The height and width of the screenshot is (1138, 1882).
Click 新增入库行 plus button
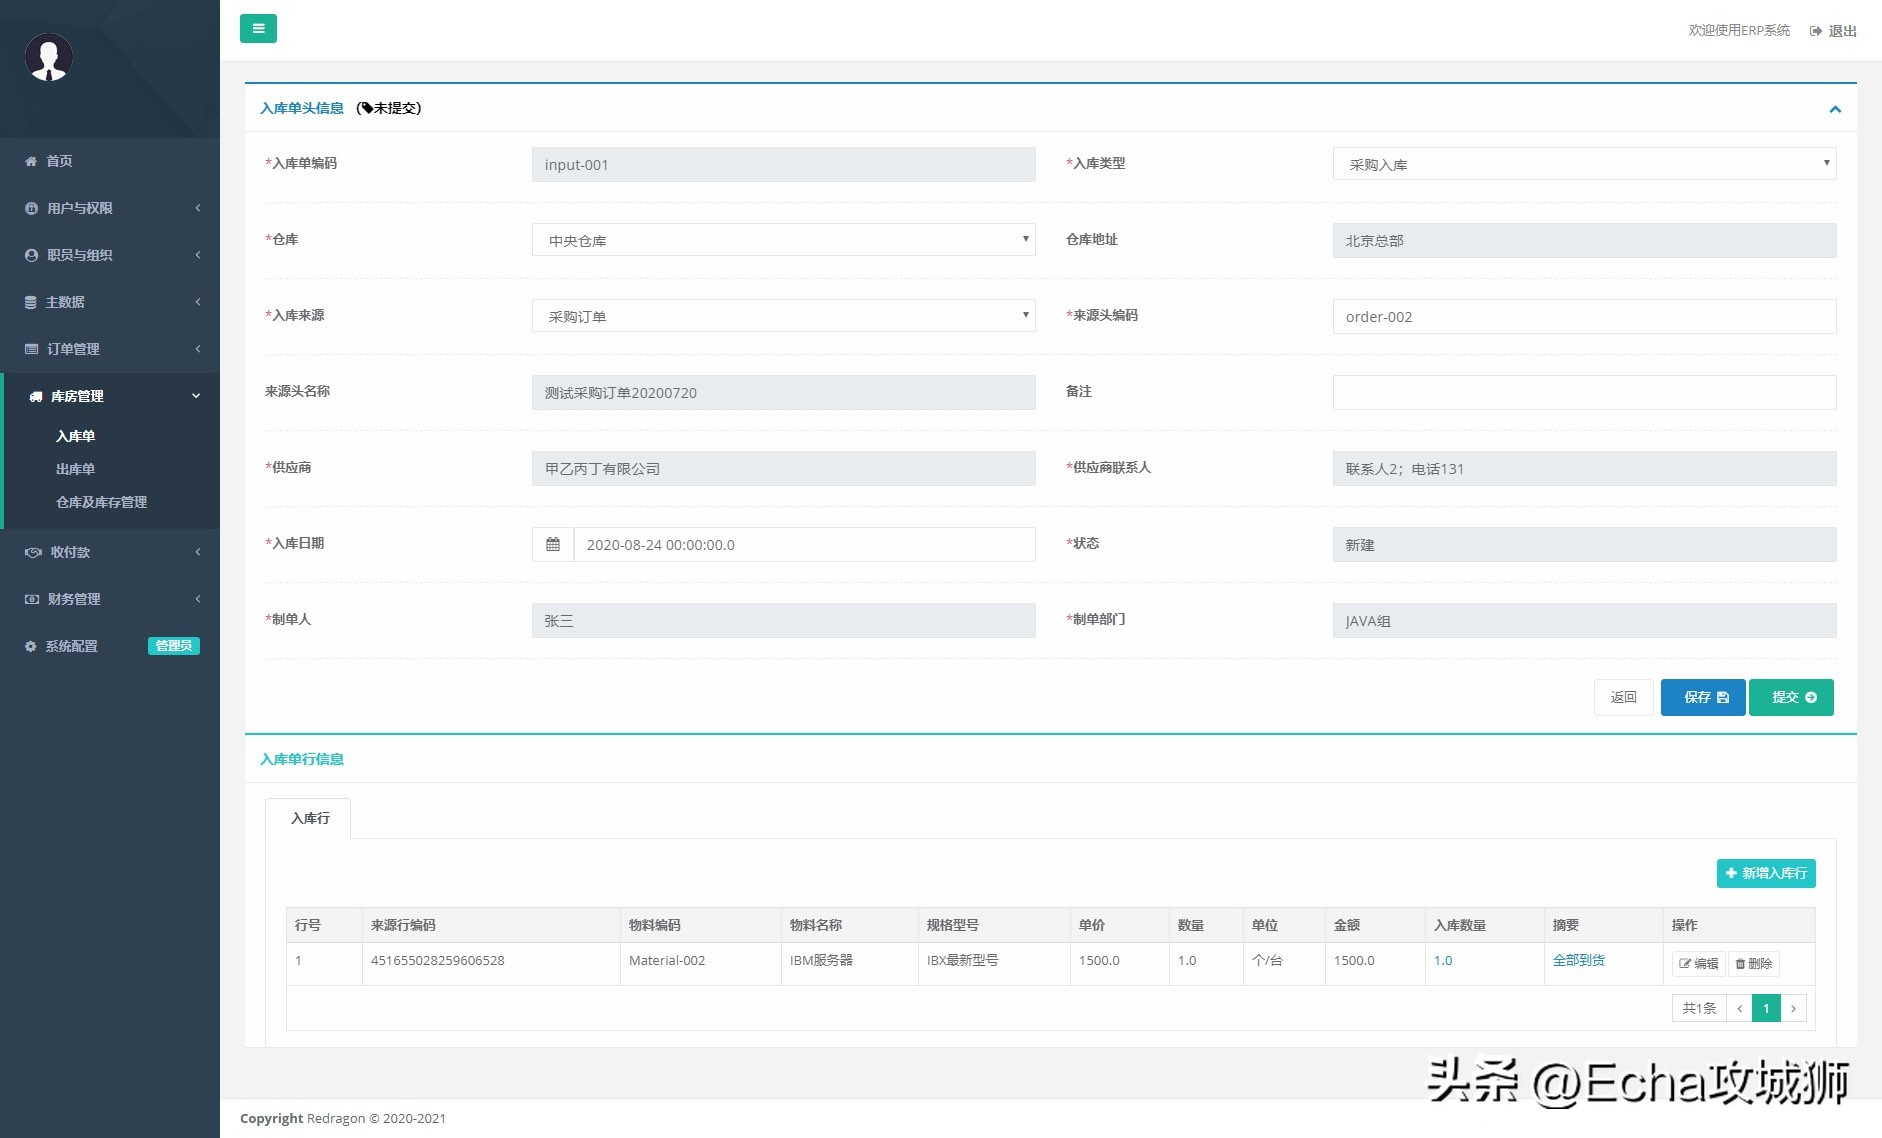coord(1766,873)
